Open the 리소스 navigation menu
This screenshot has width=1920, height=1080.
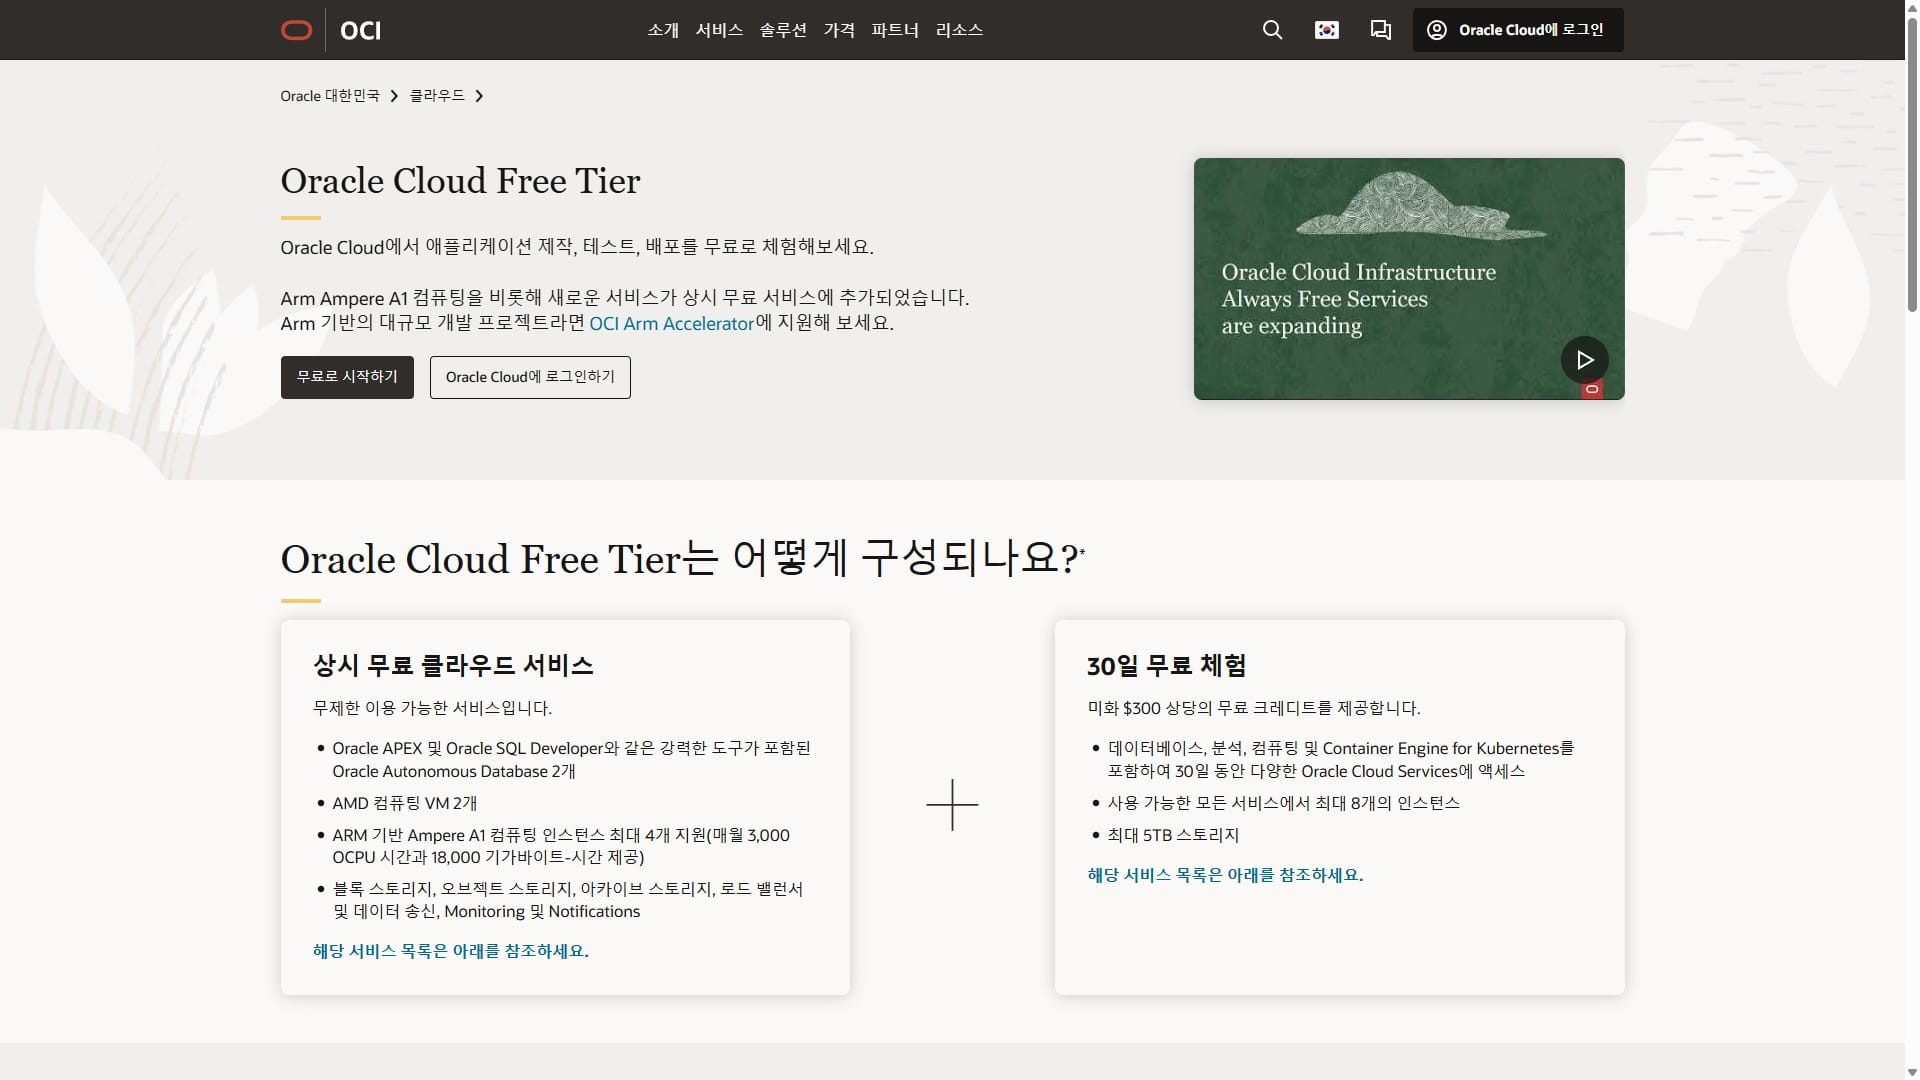[959, 30]
